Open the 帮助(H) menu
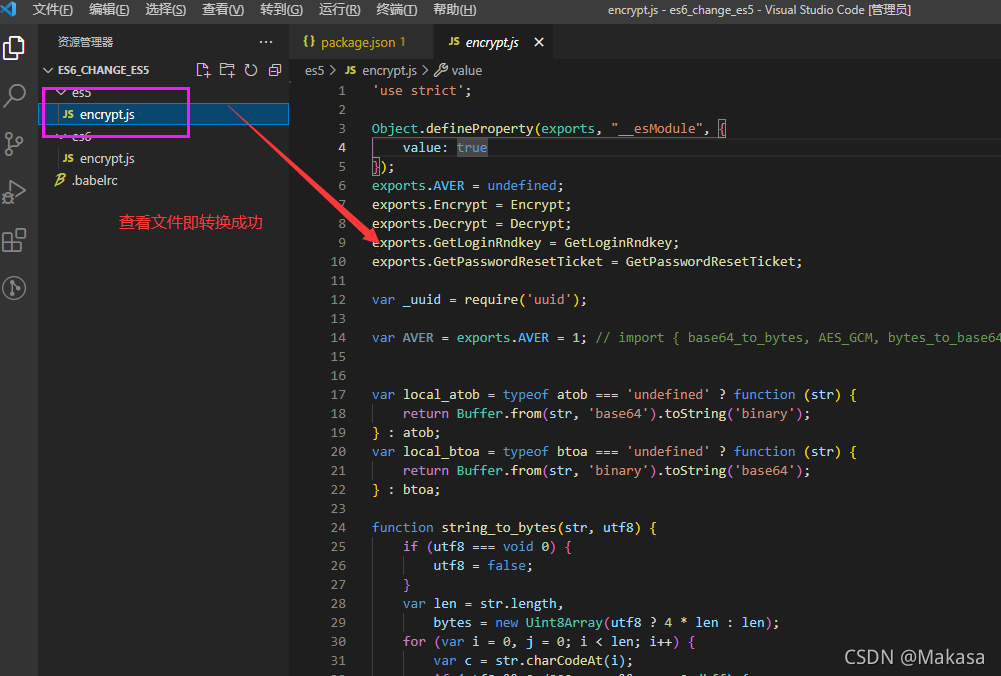 454,10
